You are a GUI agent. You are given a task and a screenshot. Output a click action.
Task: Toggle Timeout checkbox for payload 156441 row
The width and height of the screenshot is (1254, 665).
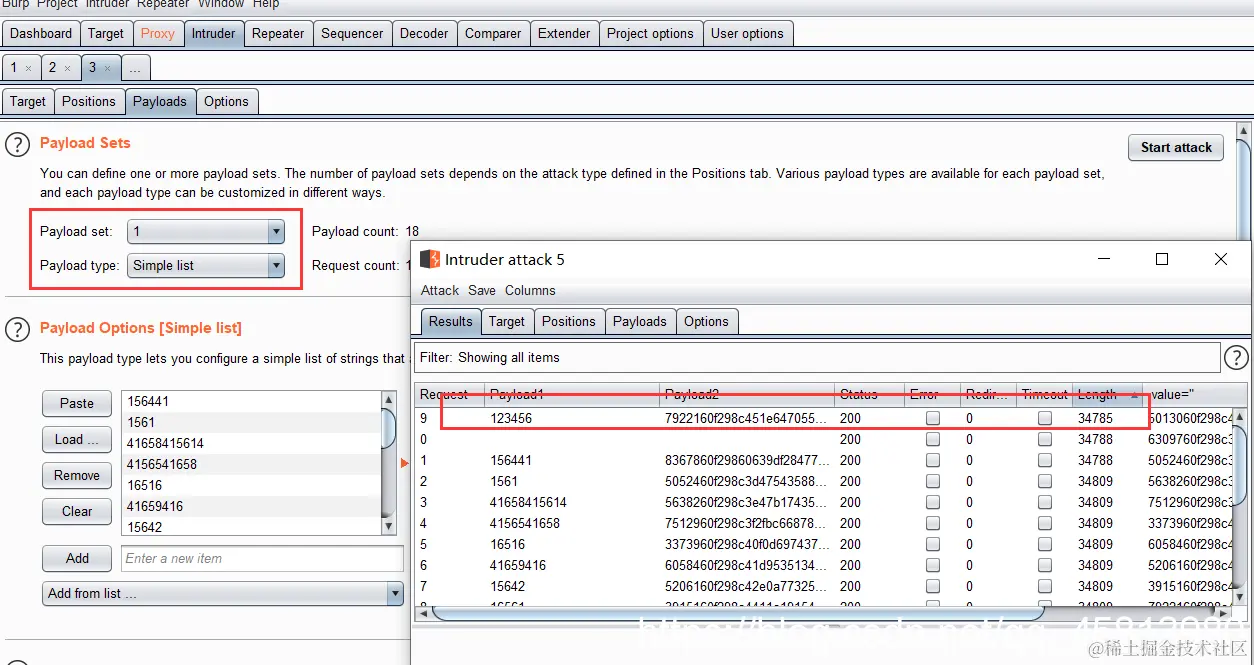pos(1045,461)
